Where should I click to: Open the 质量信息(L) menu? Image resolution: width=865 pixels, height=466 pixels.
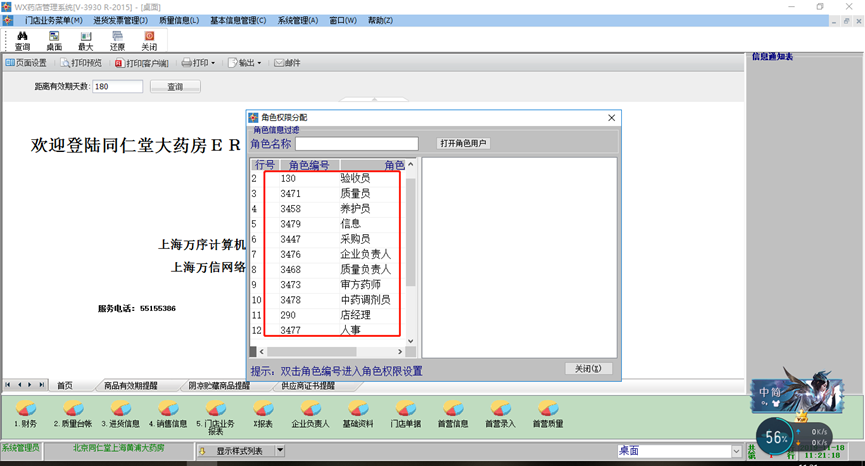(x=179, y=20)
